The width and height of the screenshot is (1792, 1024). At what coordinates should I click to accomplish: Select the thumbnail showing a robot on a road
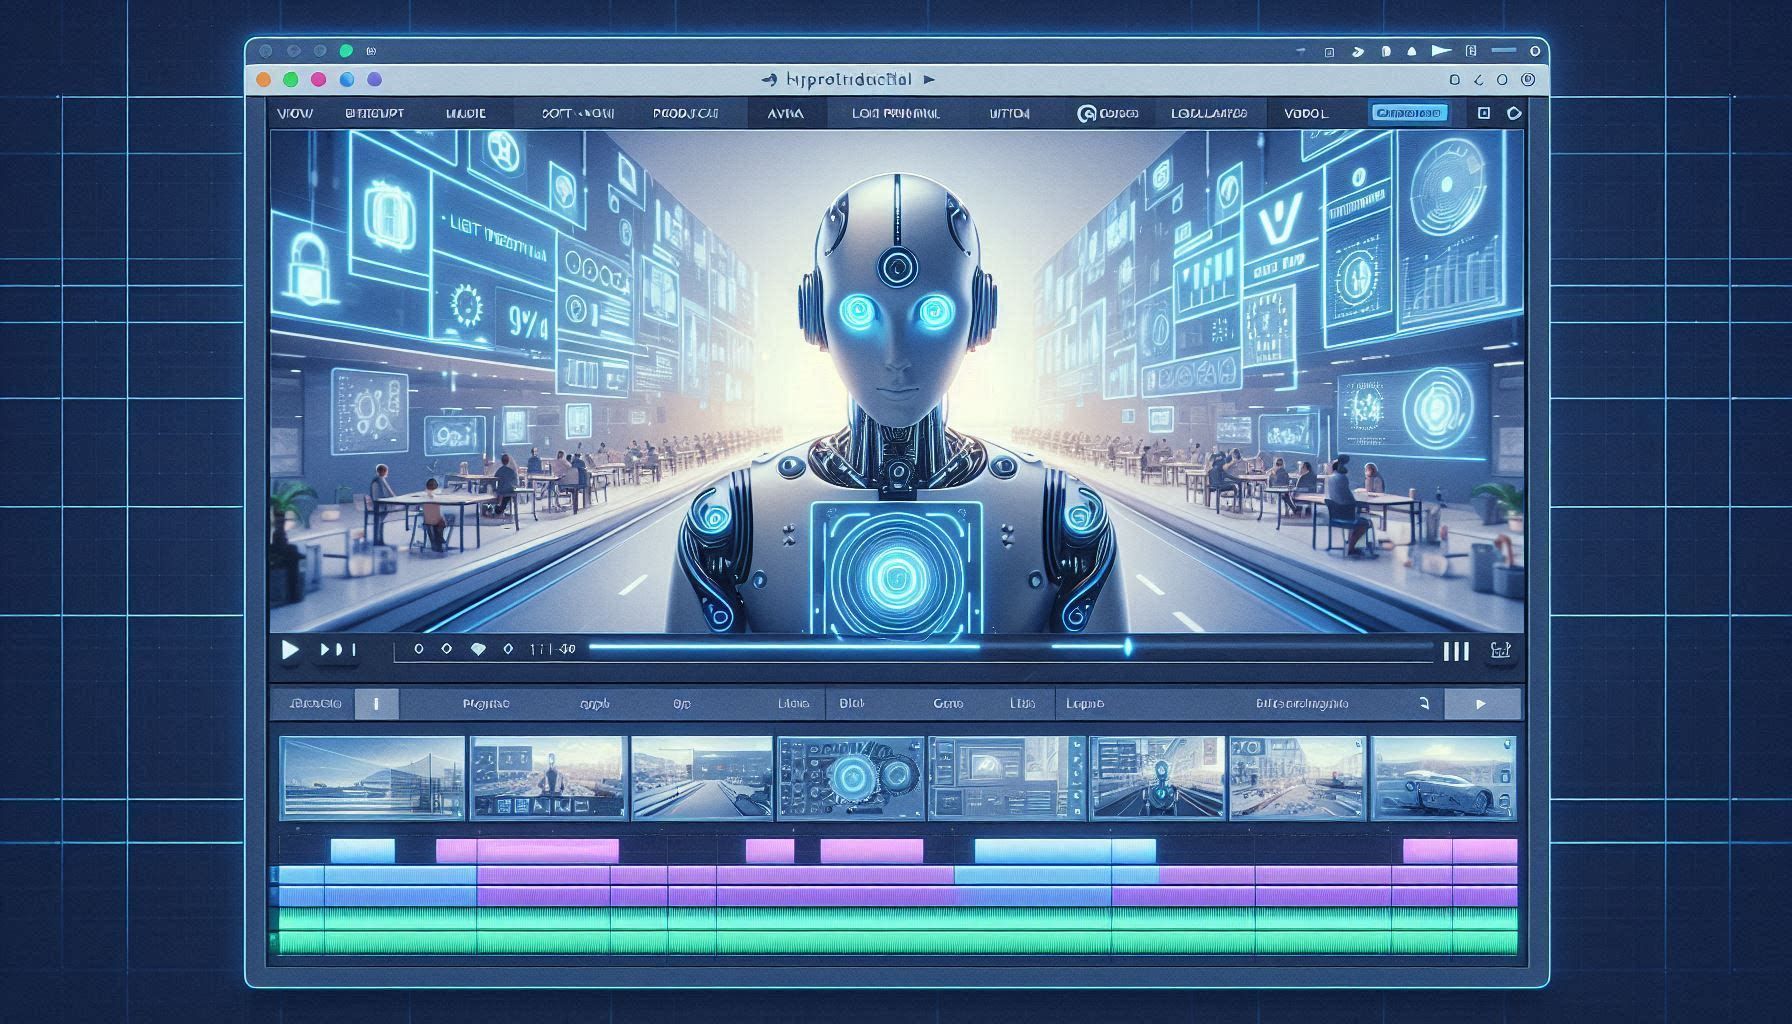tap(1157, 778)
